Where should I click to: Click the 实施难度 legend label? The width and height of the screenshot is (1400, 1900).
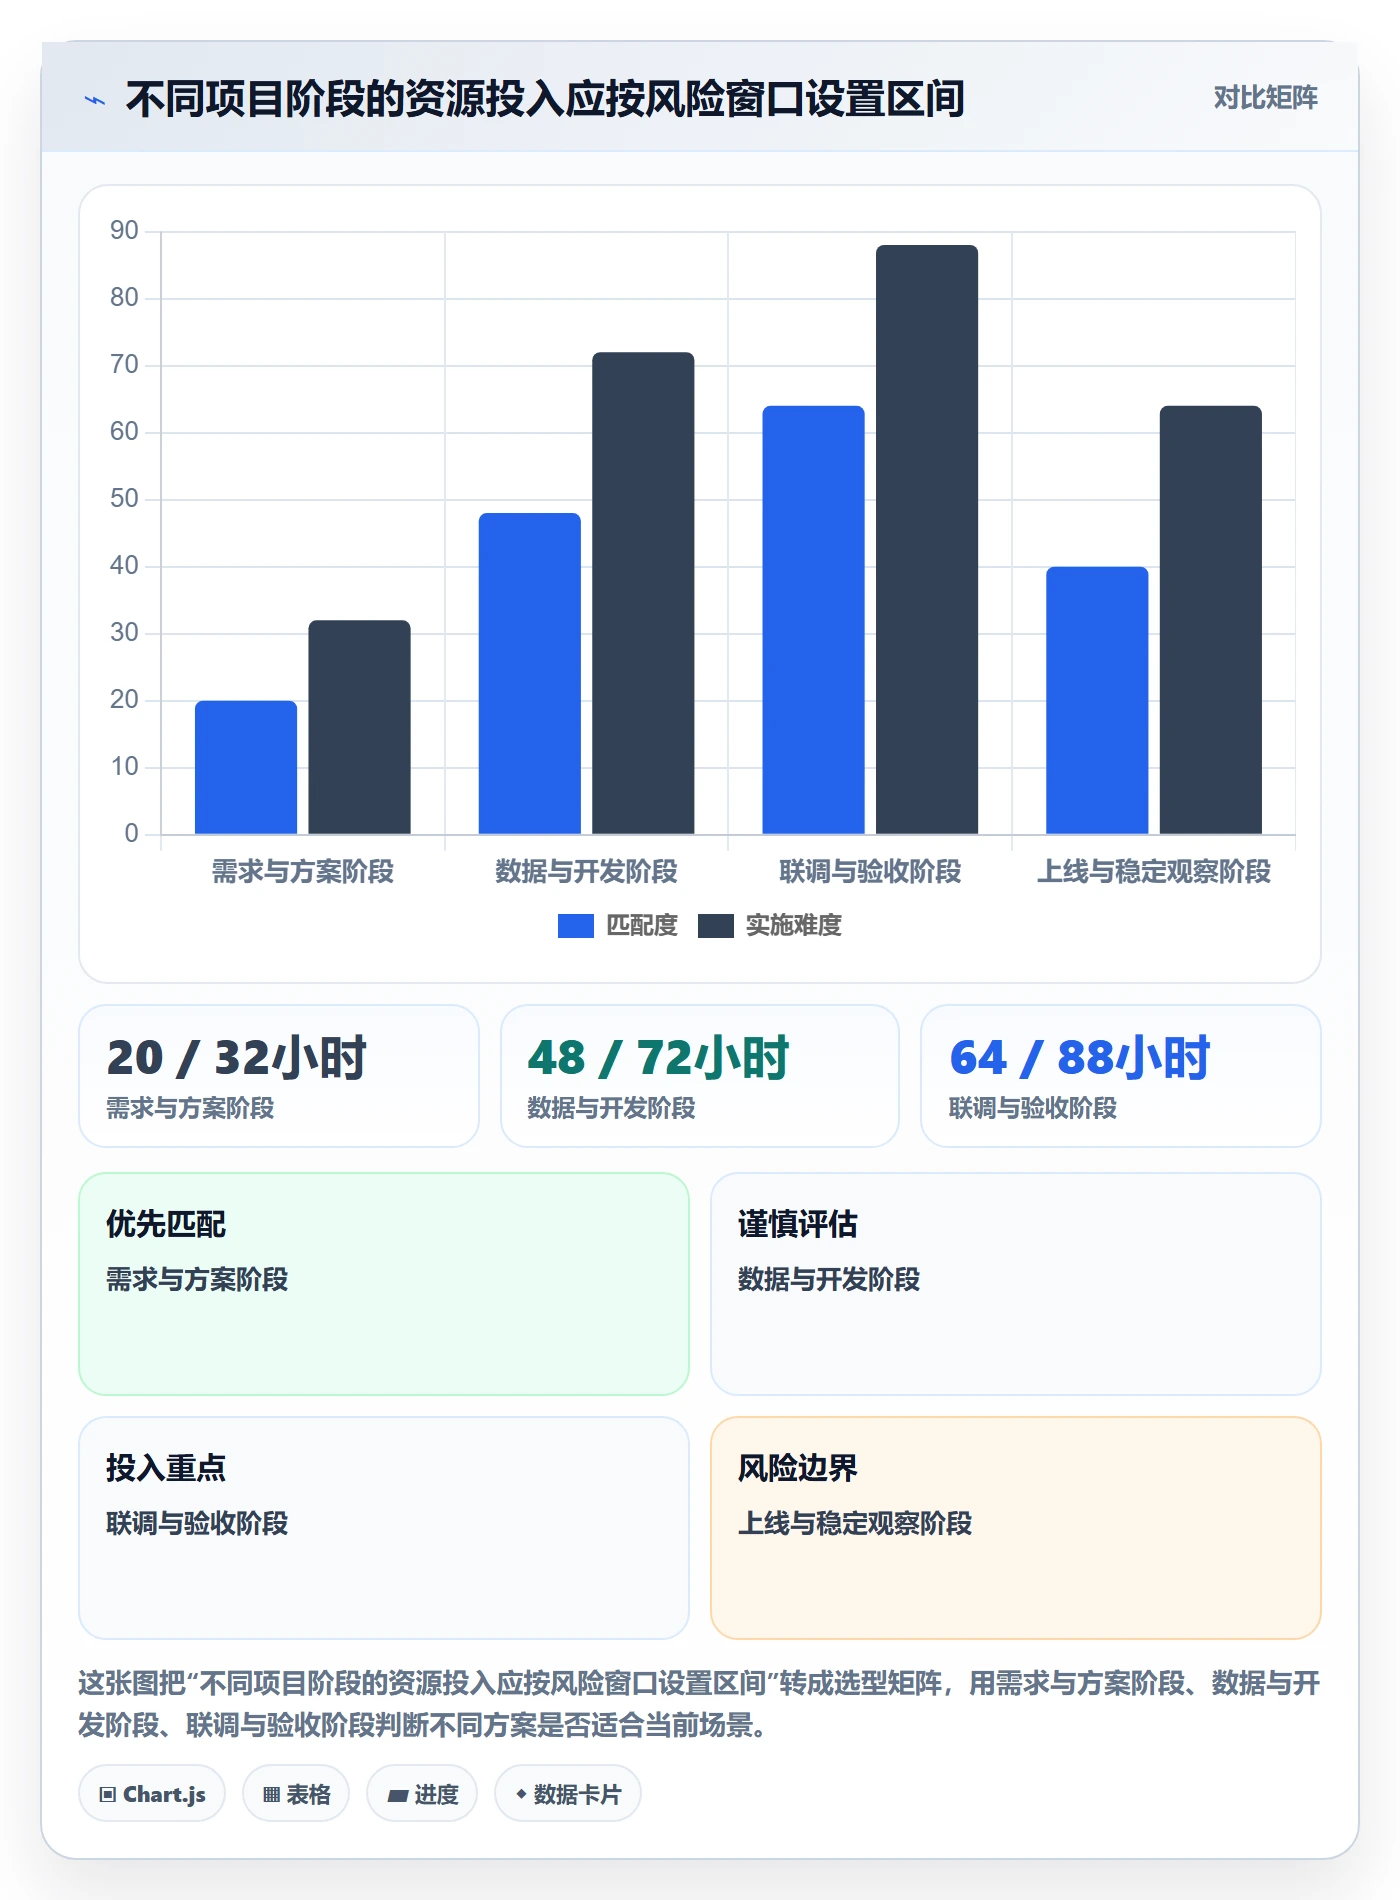click(x=793, y=926)
